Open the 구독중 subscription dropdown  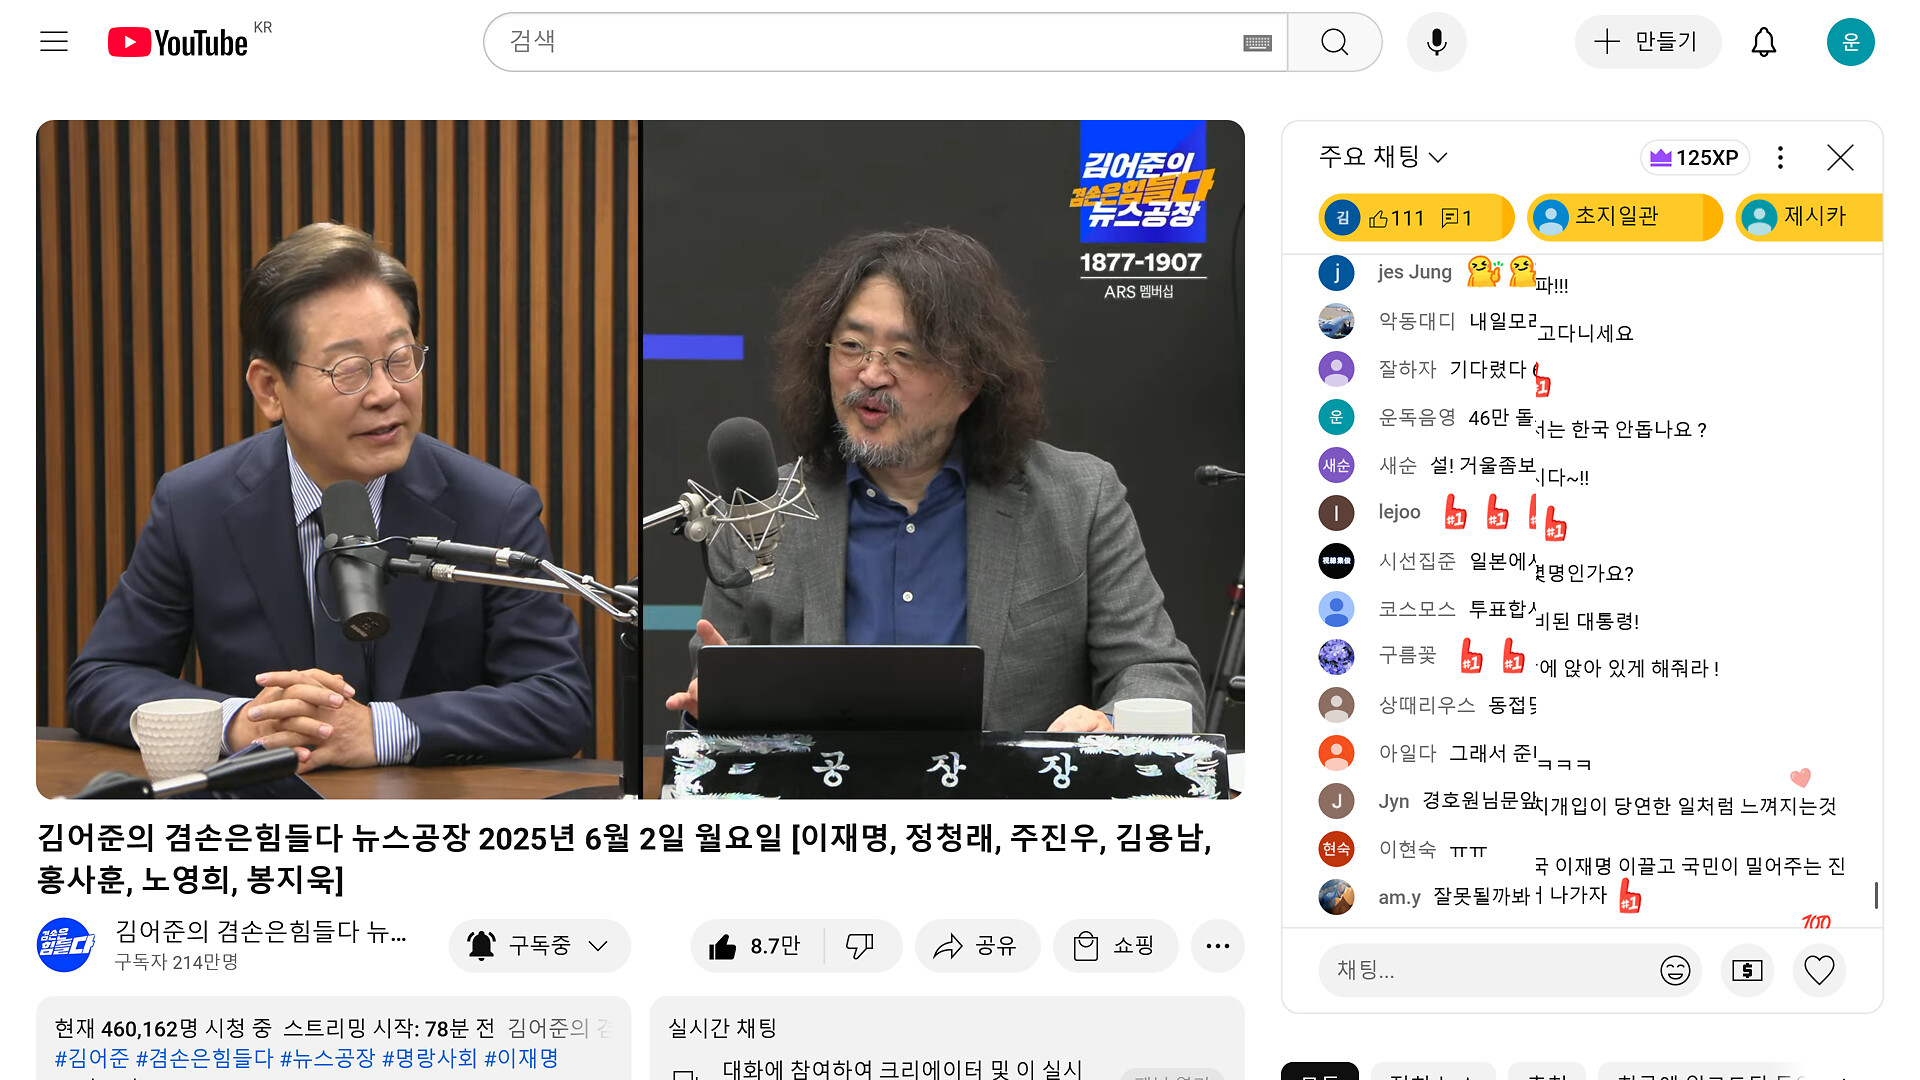pyautogui.click(x=540, y=946)
